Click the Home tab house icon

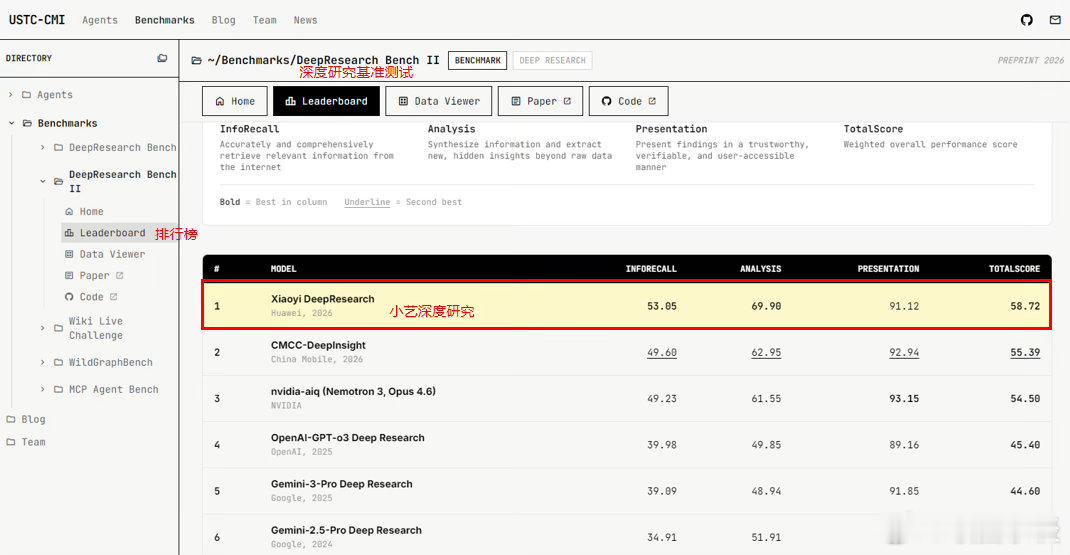220,101
